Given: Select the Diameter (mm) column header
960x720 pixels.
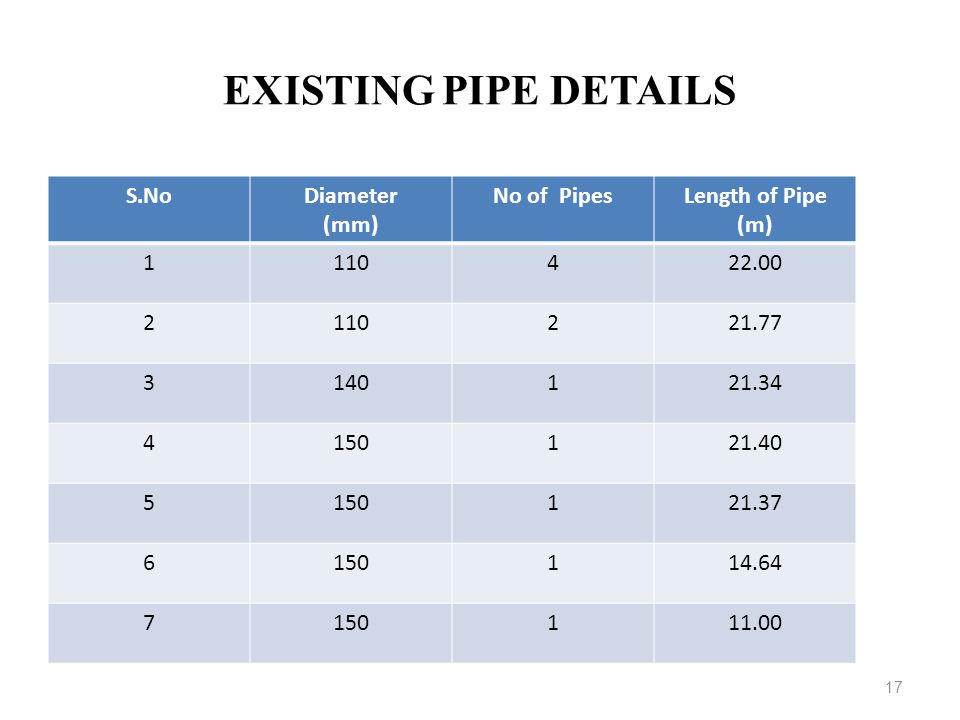Looking at the screenshot, I should (351, 209).
